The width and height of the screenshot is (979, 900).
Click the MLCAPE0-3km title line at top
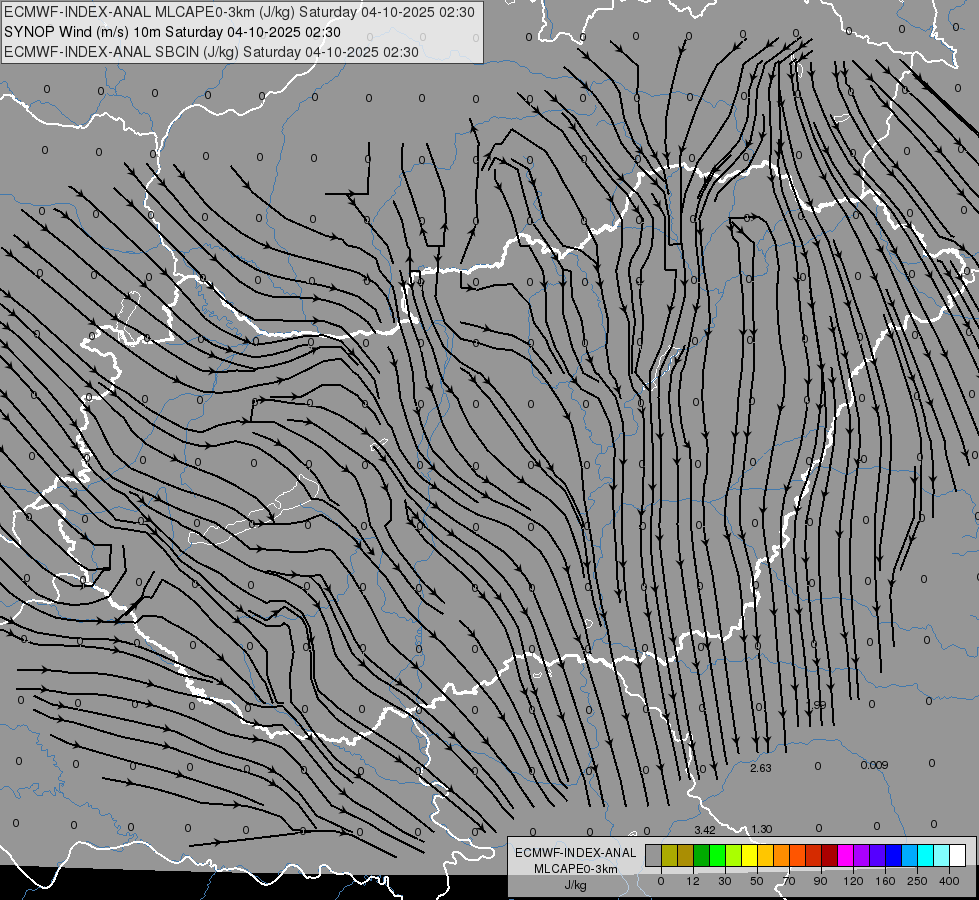[239, 12]
